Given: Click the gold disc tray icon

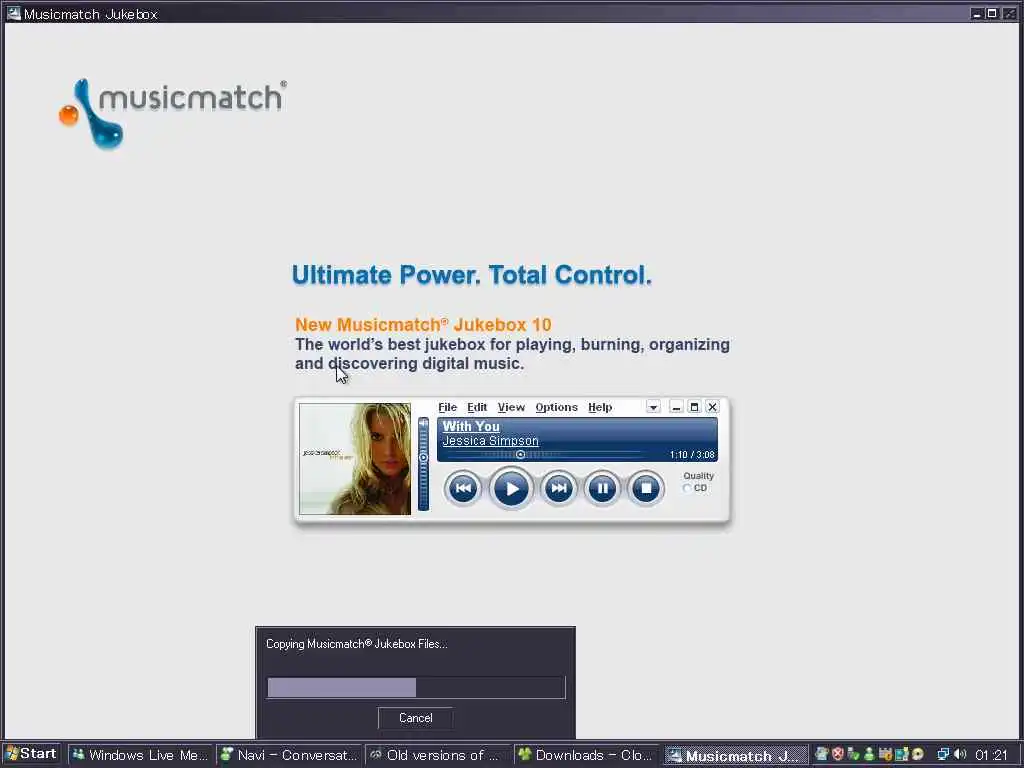Looking at the screenshot, I should point(918,754).
